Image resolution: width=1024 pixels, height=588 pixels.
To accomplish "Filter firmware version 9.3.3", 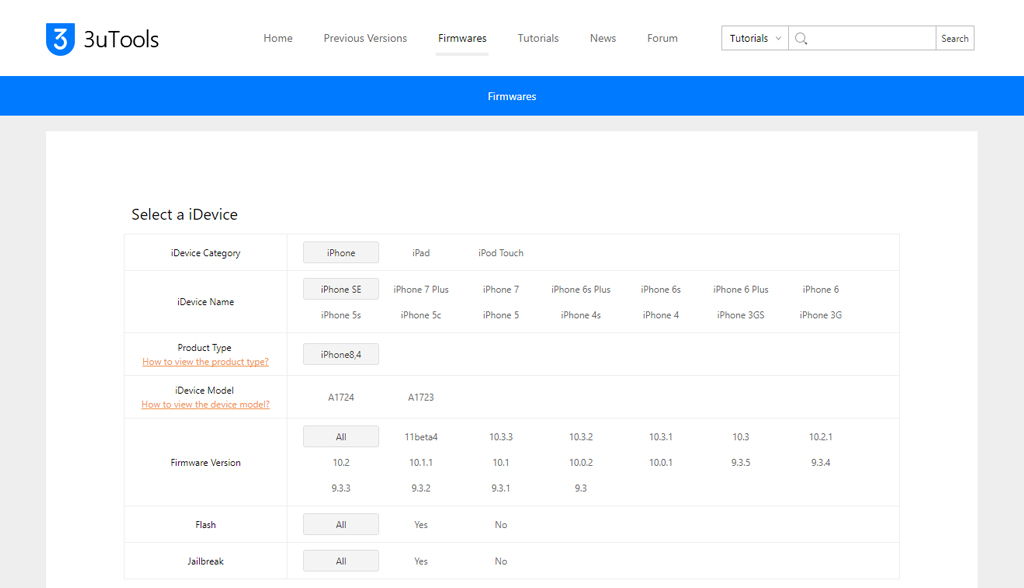I will click(x=341, y=488).
